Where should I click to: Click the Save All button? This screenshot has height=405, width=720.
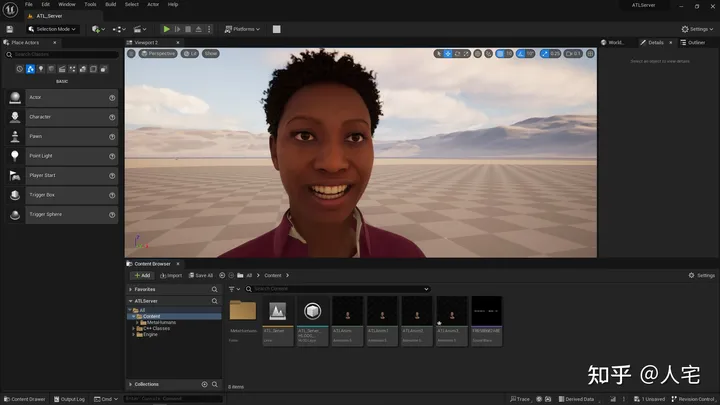(x=201, y=276)
